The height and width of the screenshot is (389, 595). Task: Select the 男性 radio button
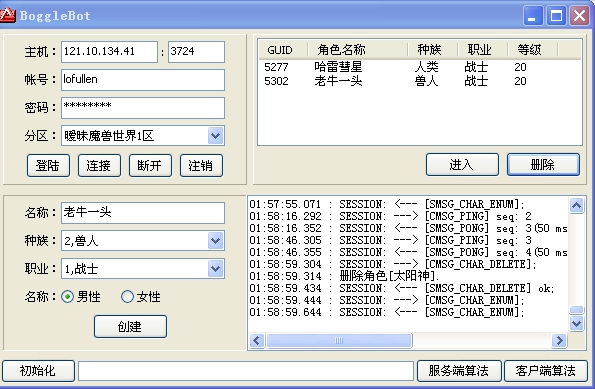click(x=68, y=296)
